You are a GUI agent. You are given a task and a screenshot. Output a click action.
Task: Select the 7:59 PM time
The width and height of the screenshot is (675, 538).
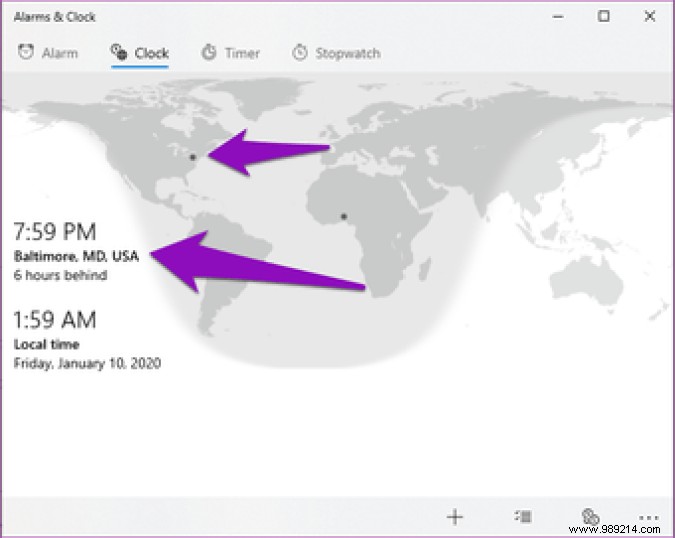pyautogui.click(x=55, y=232)
